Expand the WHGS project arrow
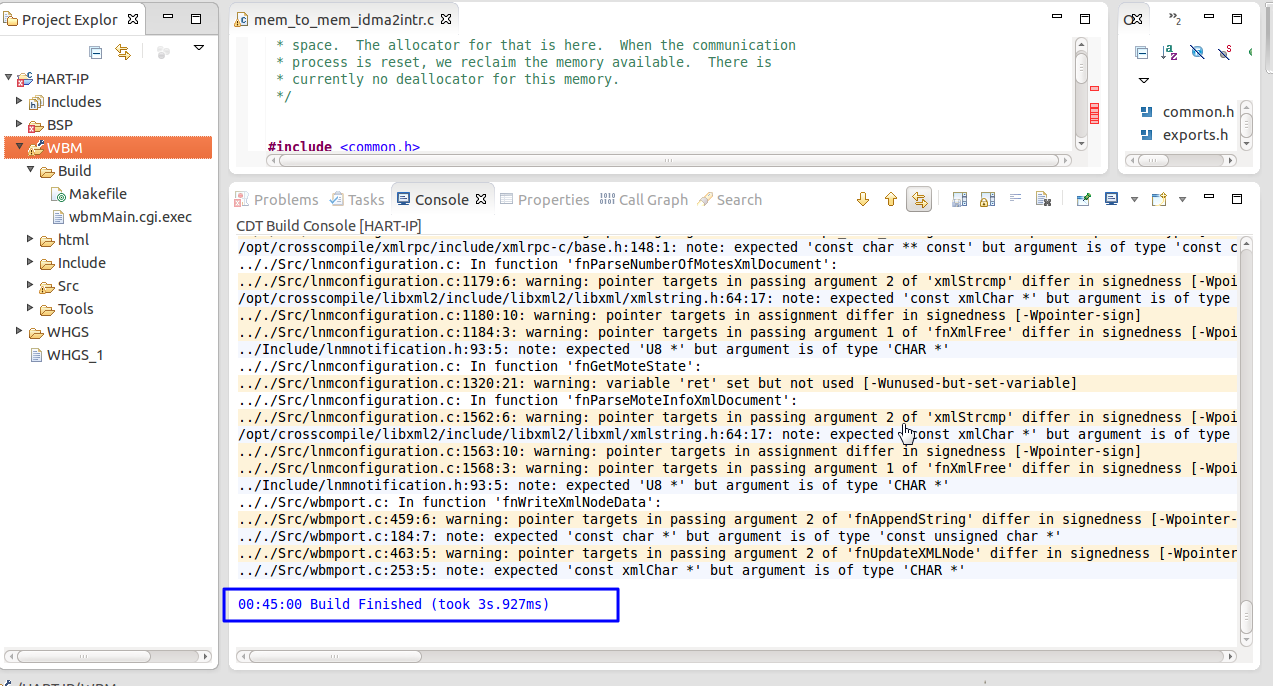The height and width of the screenshot is (686, 1273). click(19, 331)
